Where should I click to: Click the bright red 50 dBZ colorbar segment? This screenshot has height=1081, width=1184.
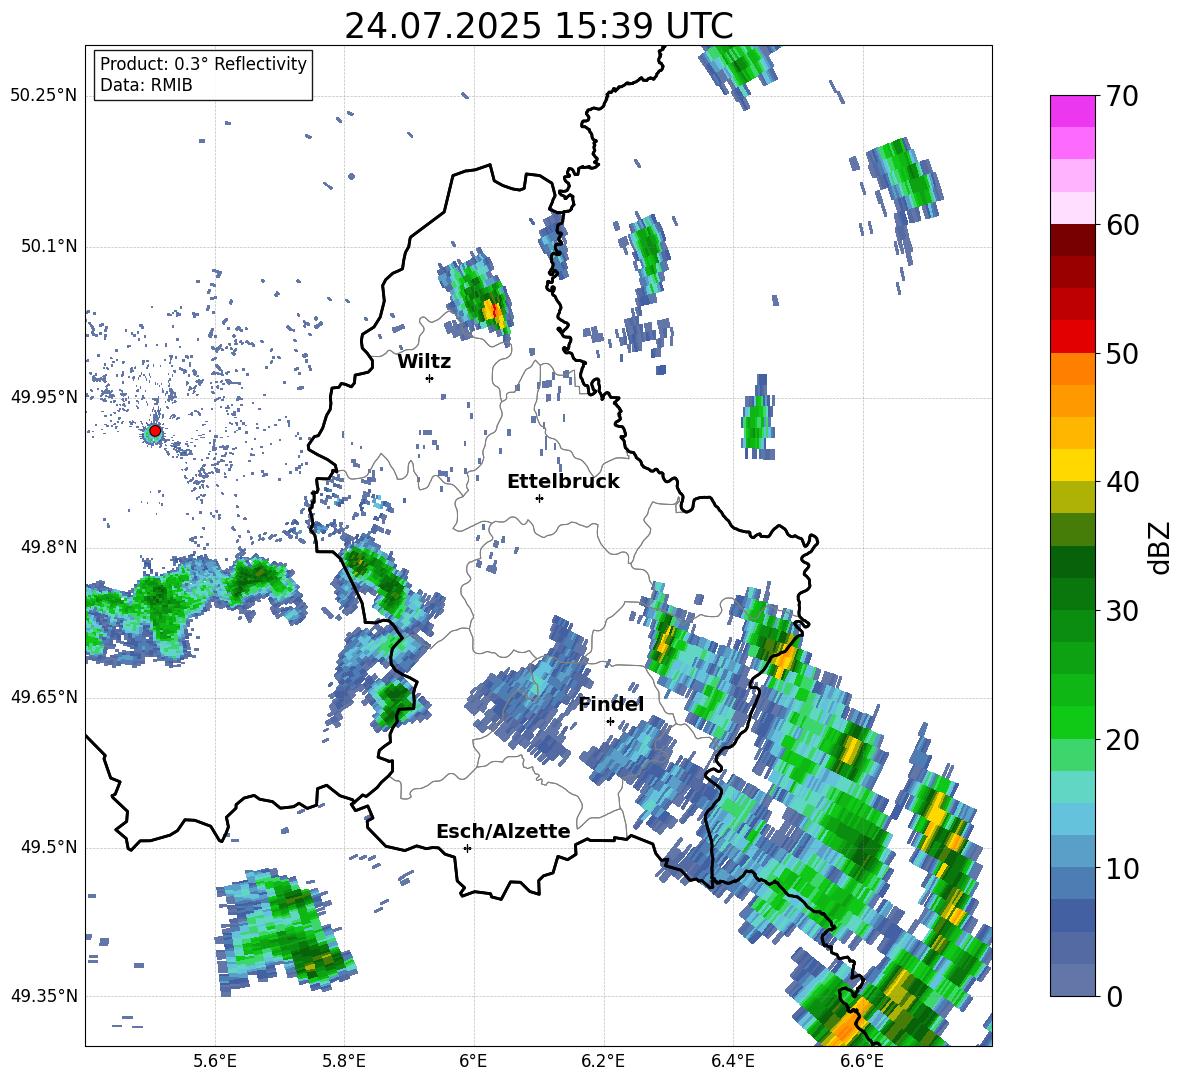tap(1072, 337)
